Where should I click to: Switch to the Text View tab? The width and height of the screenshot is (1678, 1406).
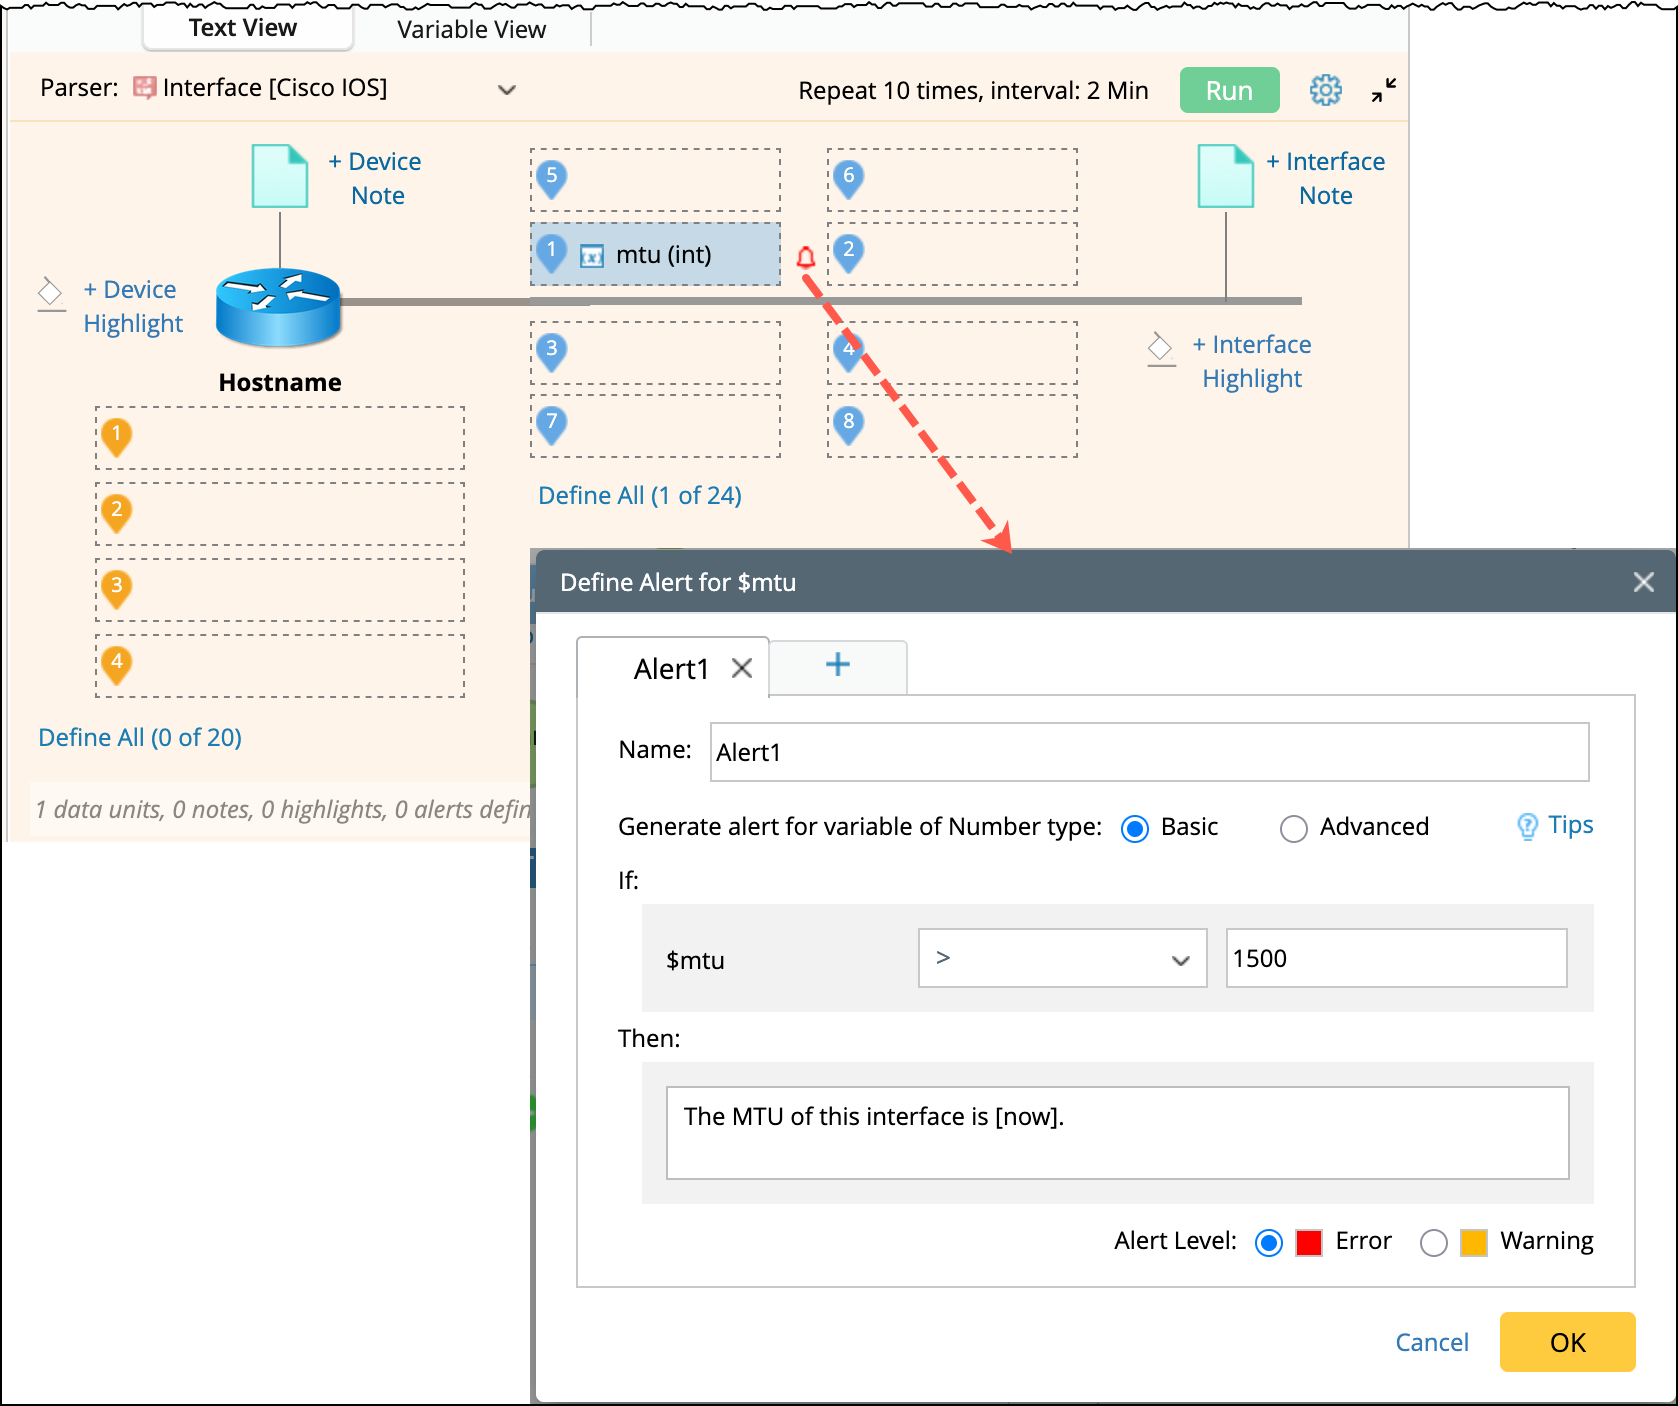click(243, 28)
